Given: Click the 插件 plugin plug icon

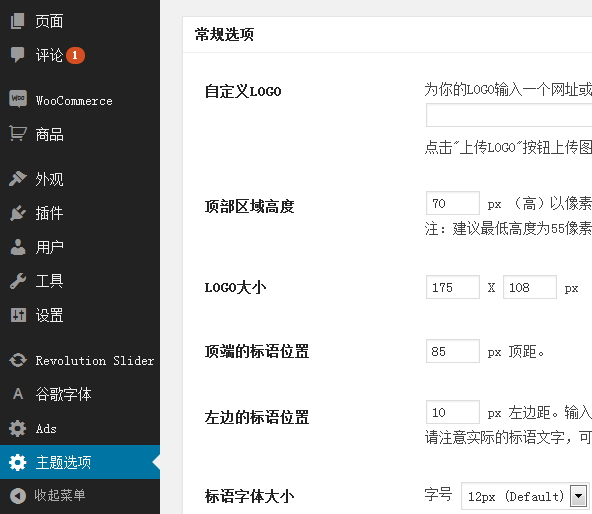Looking at the screenshot, I should 17,213.
